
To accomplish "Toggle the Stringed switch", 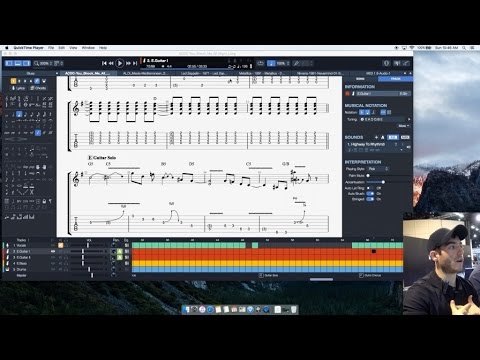I will pos(370,199).
